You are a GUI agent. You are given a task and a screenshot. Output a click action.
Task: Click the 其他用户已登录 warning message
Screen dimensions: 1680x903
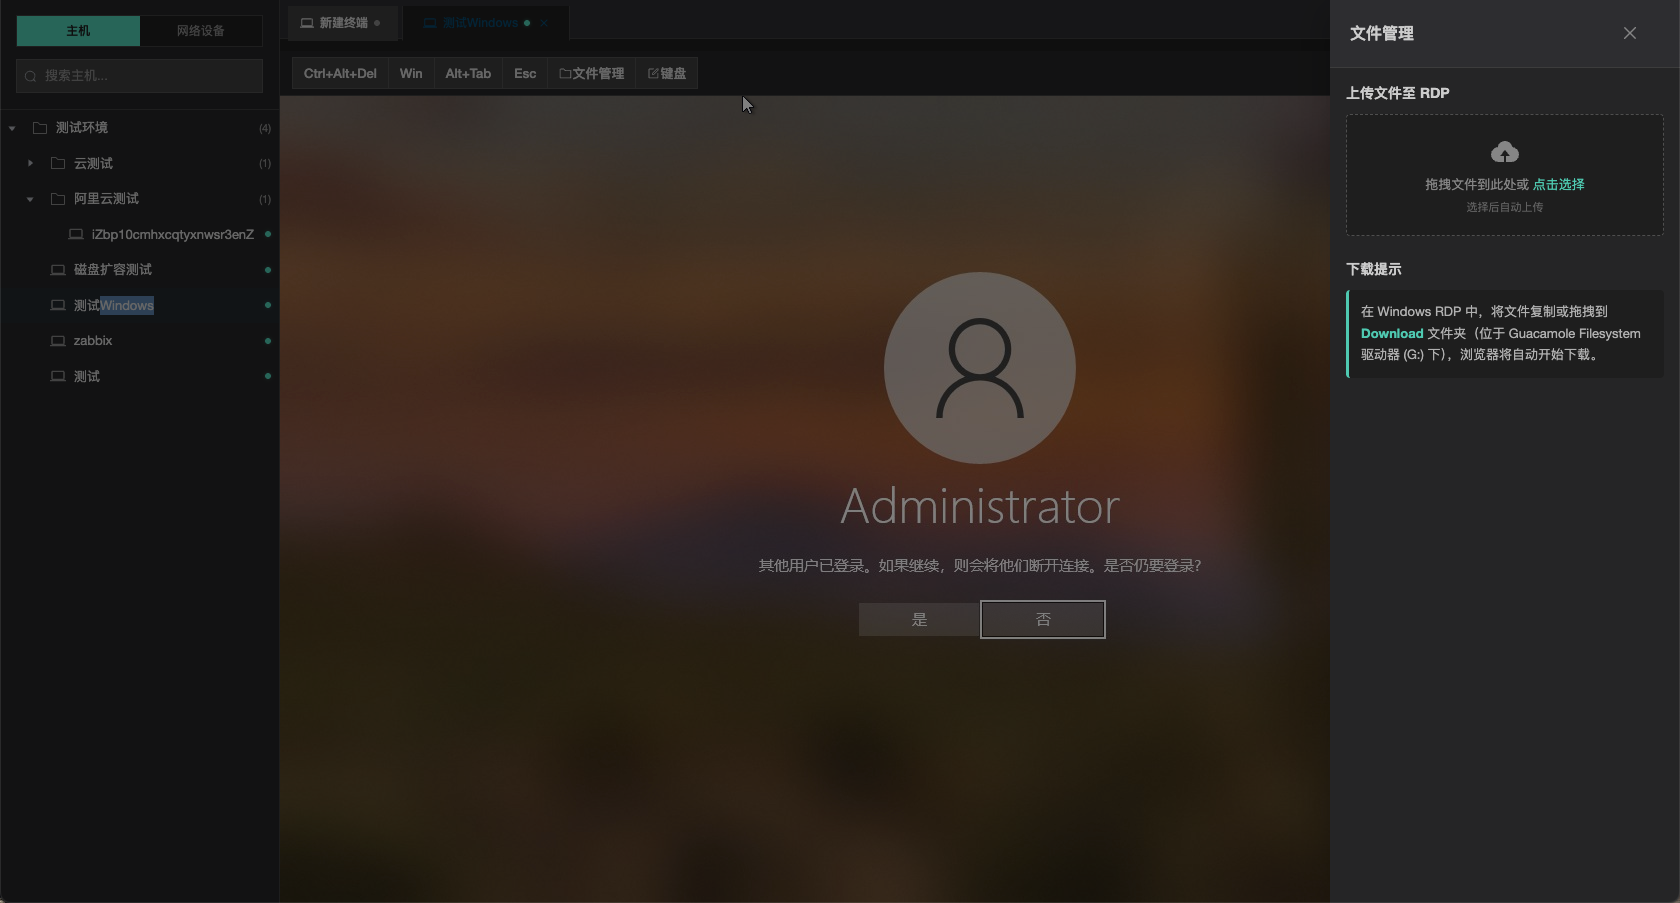[x=980, y=566]
